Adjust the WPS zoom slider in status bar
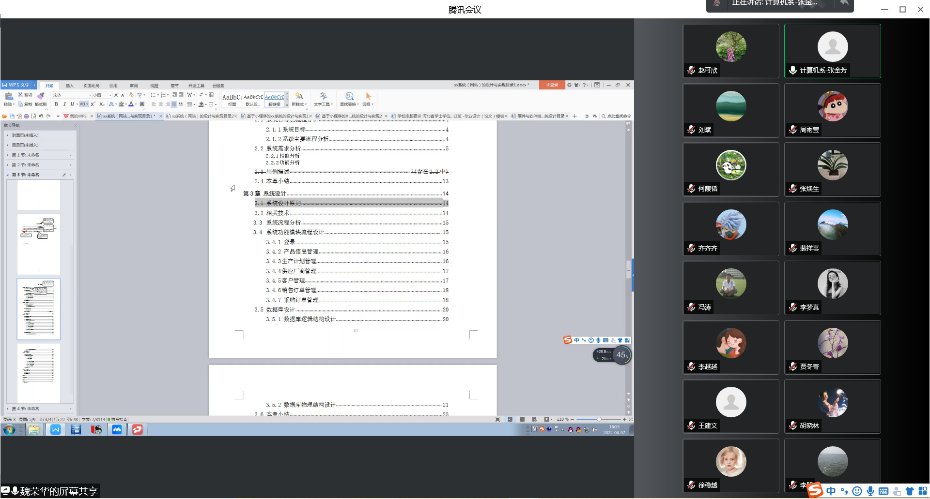The height and width of the screenshot is (499, 930). 598,419
